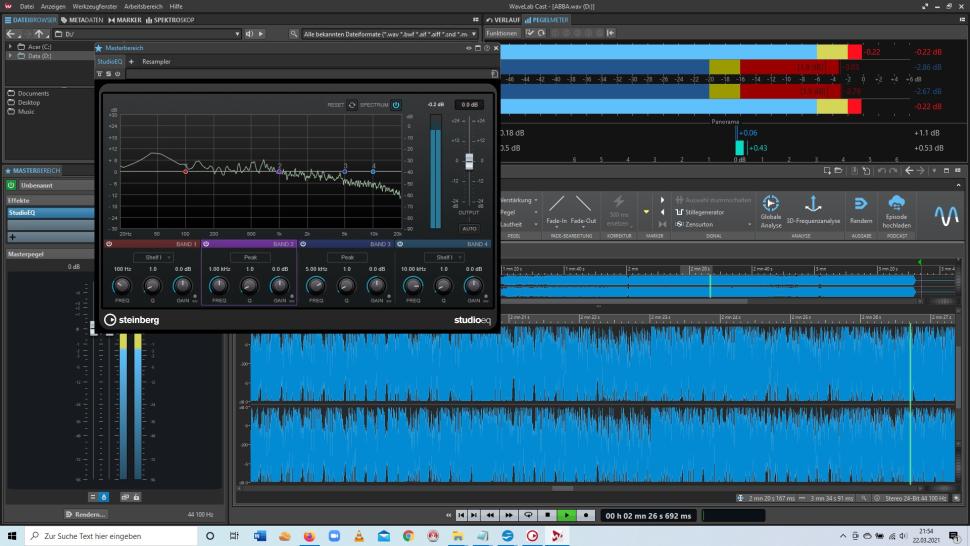Click the Rendern icon in the ribbon
Viewport: 970px width, 546px height.
[x=860, y=204]
